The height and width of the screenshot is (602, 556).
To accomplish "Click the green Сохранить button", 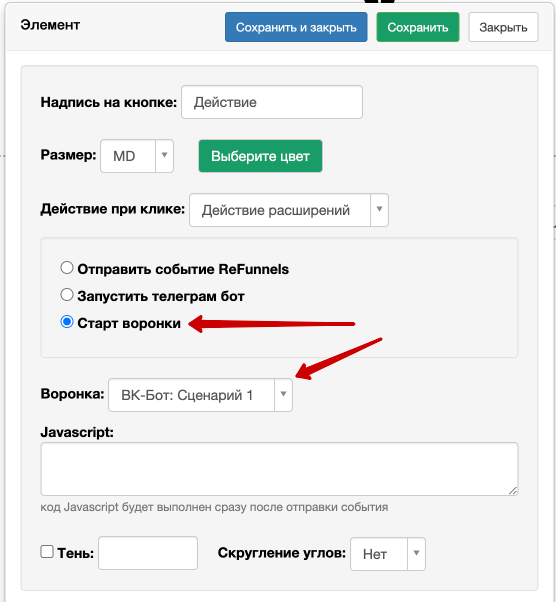I will [418, 27].
